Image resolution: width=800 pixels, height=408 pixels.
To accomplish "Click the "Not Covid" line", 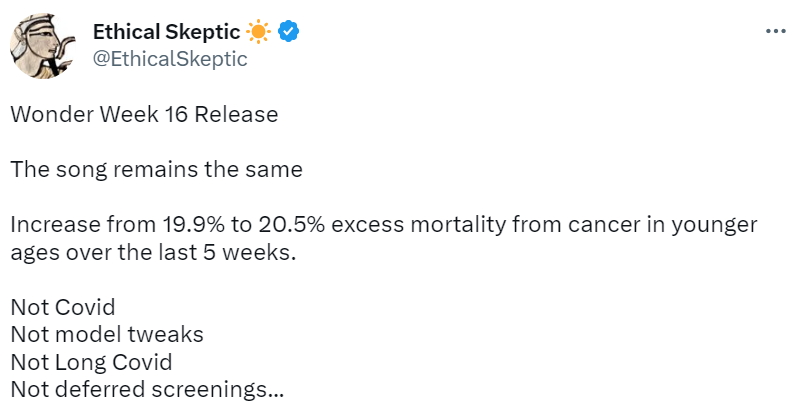I will pos(63,307).
